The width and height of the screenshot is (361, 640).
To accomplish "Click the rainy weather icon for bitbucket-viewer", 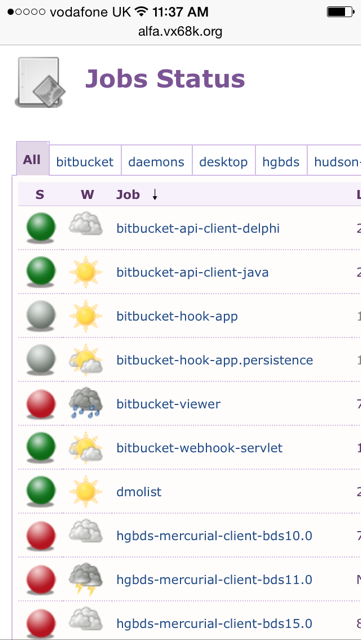I will (85, 403).
